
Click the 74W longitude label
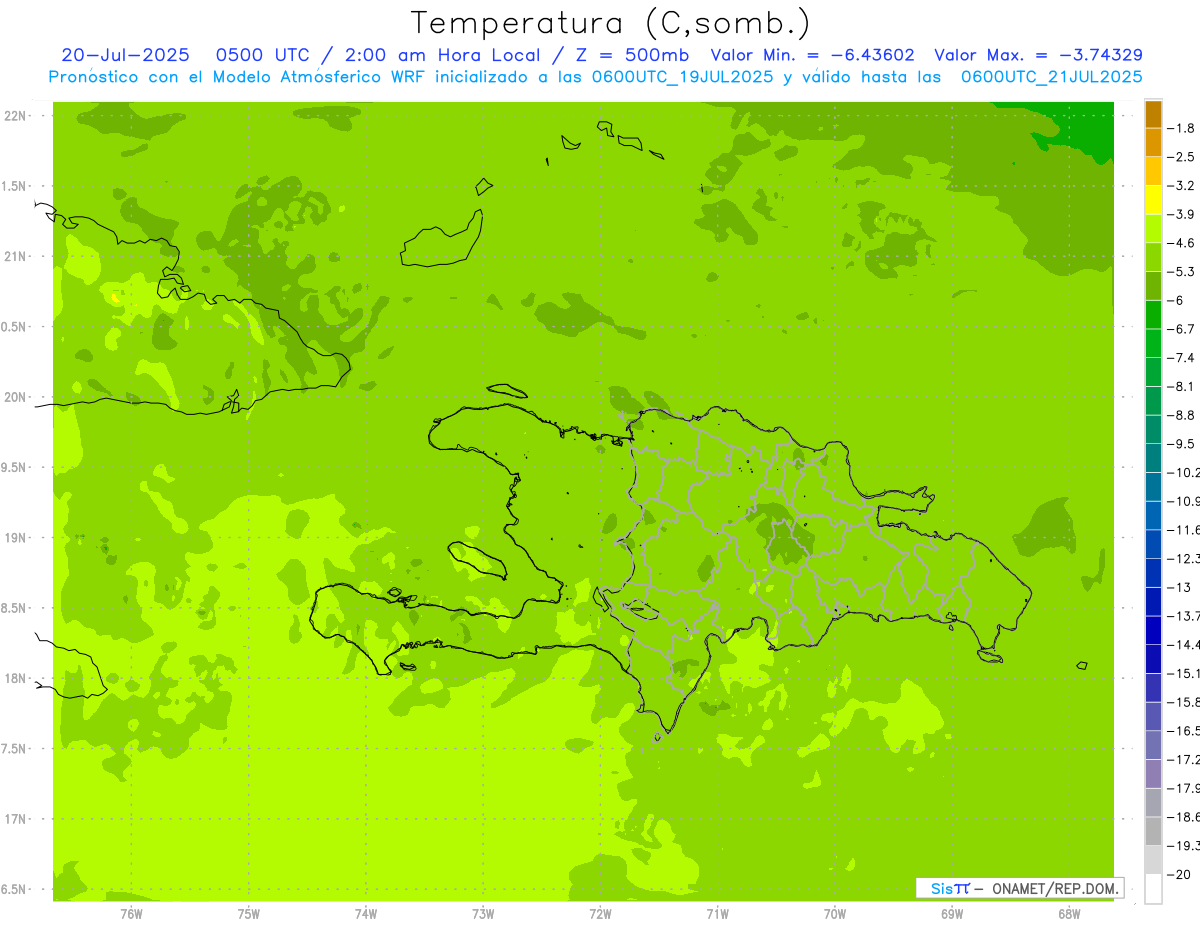coord(366,914)
